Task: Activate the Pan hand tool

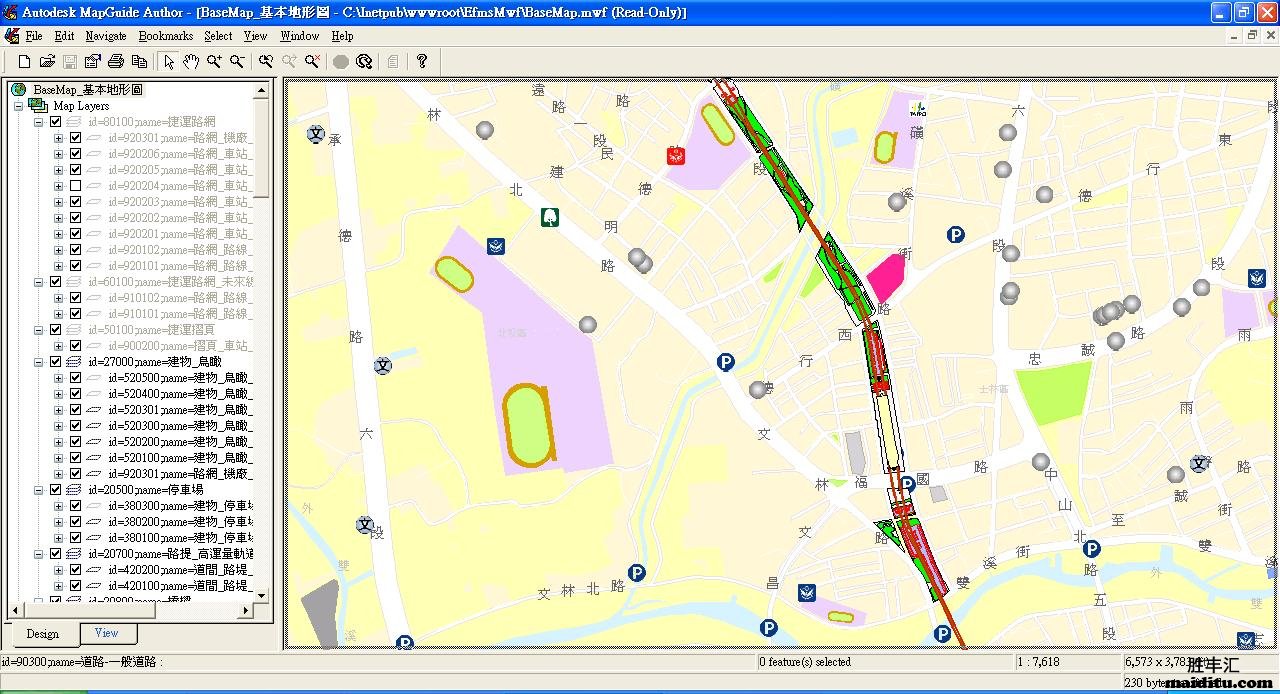Action: [x=191, y=62]
